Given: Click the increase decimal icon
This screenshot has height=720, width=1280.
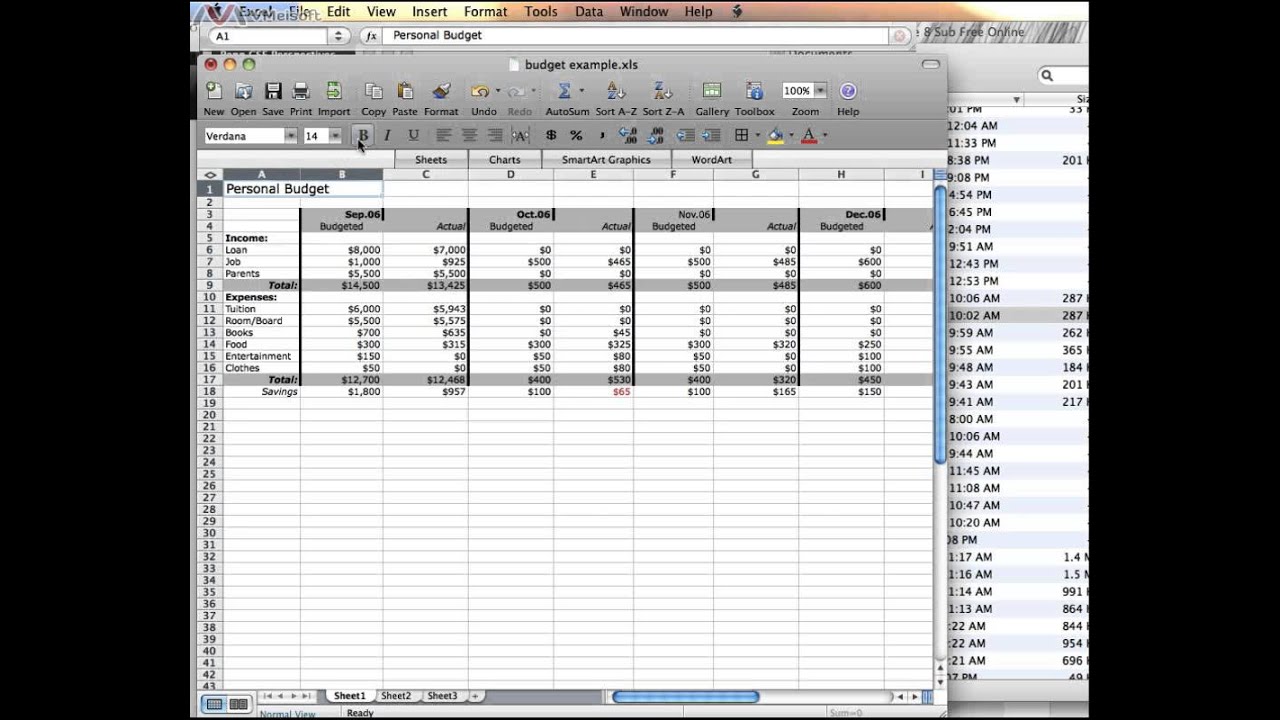Looking at the screenshot, I should pos(628,135).
